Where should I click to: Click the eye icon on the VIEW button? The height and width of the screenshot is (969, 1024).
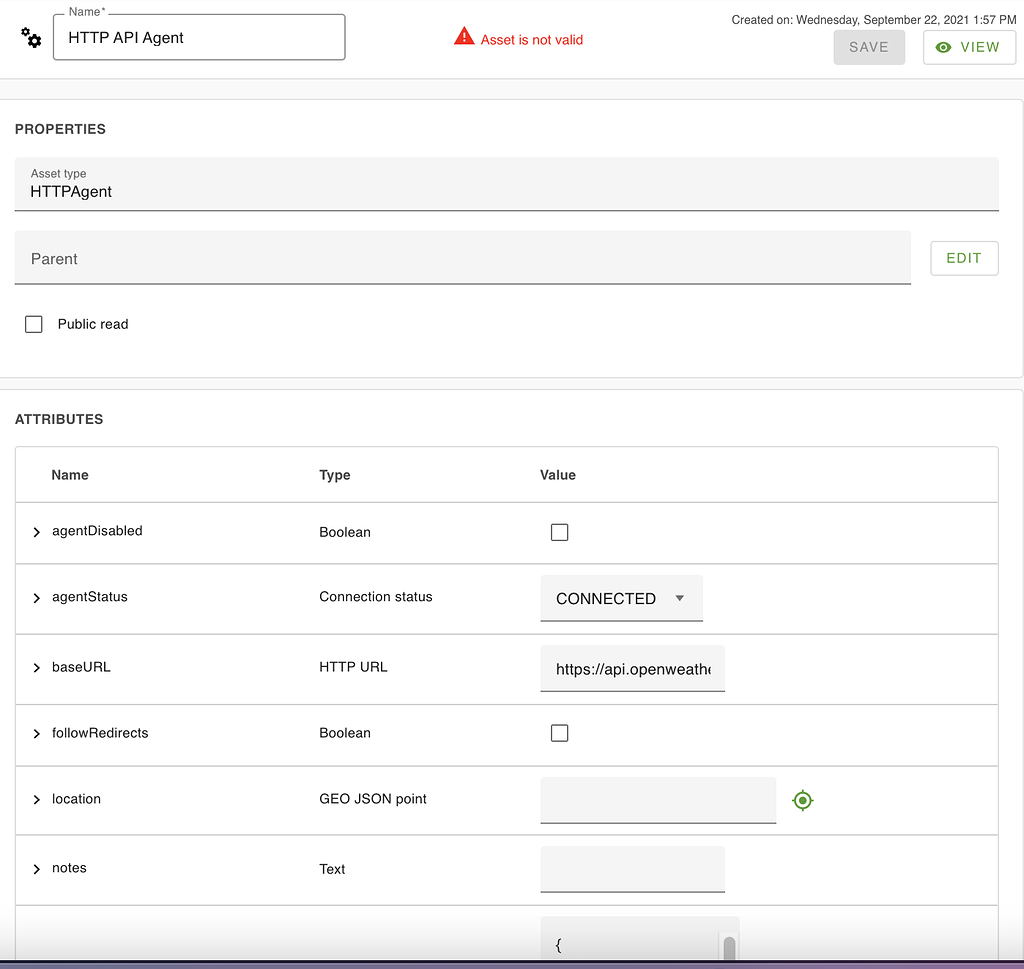point(941,47)
